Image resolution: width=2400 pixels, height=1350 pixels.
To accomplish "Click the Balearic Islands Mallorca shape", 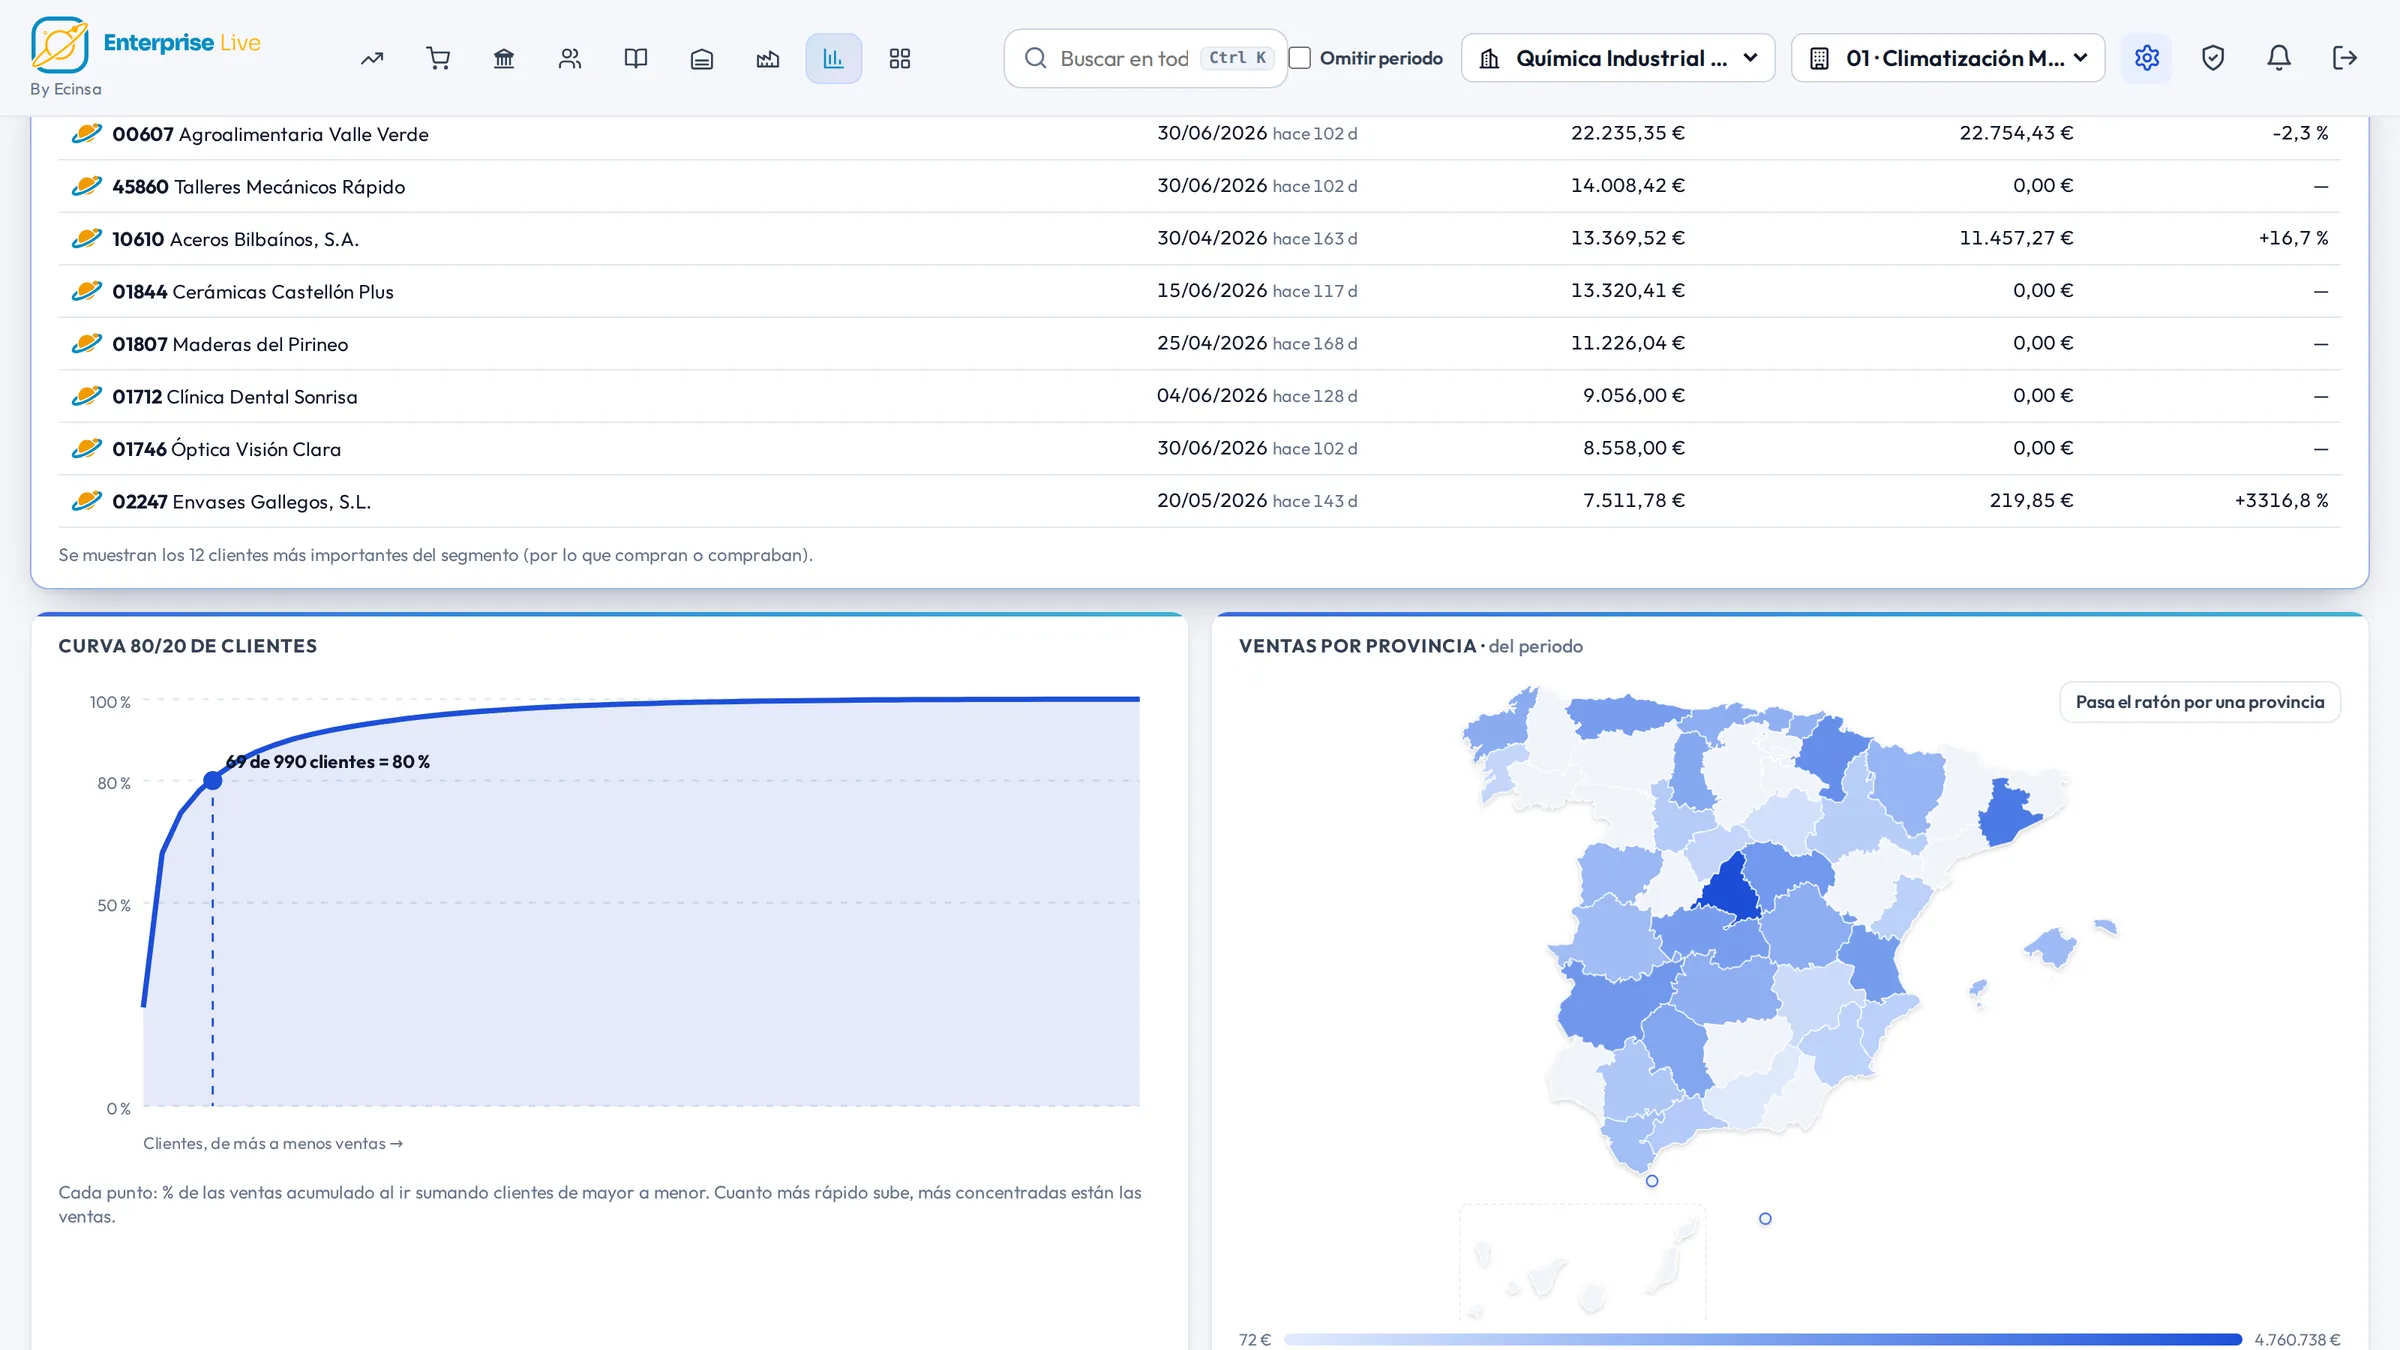I will [2051, 947].
